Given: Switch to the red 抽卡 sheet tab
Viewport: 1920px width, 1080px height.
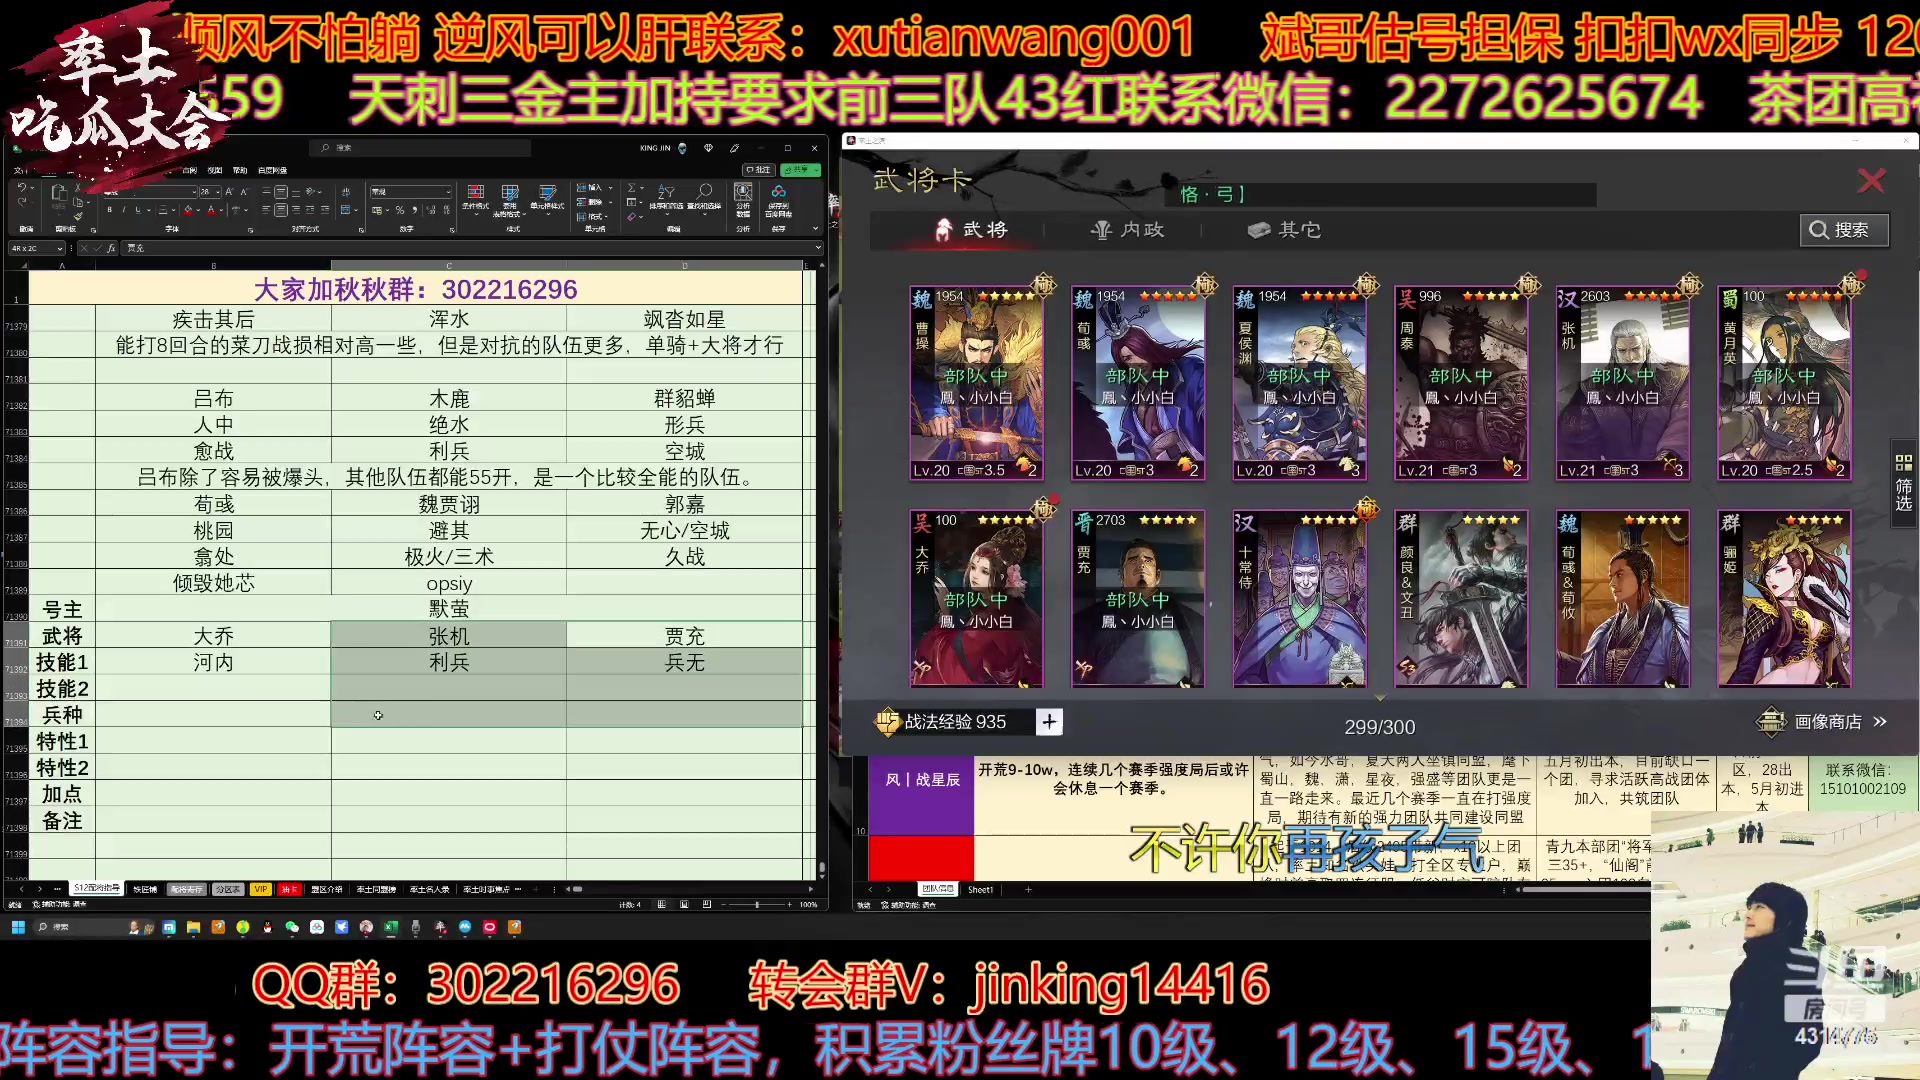Looking at the screenshot, I should point(289,889).
